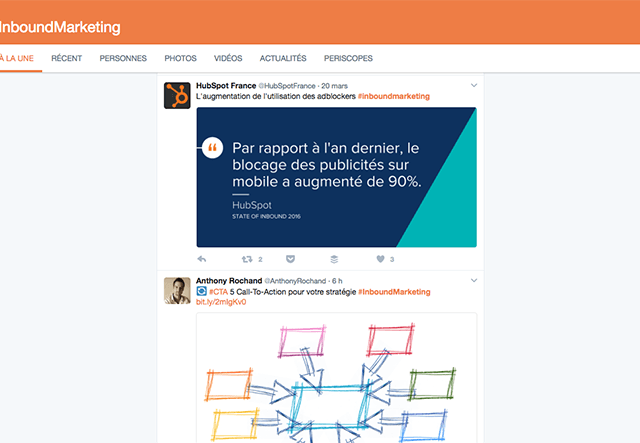
Task: Click the @AnthonyRochand handle
Action: (295, 281)
